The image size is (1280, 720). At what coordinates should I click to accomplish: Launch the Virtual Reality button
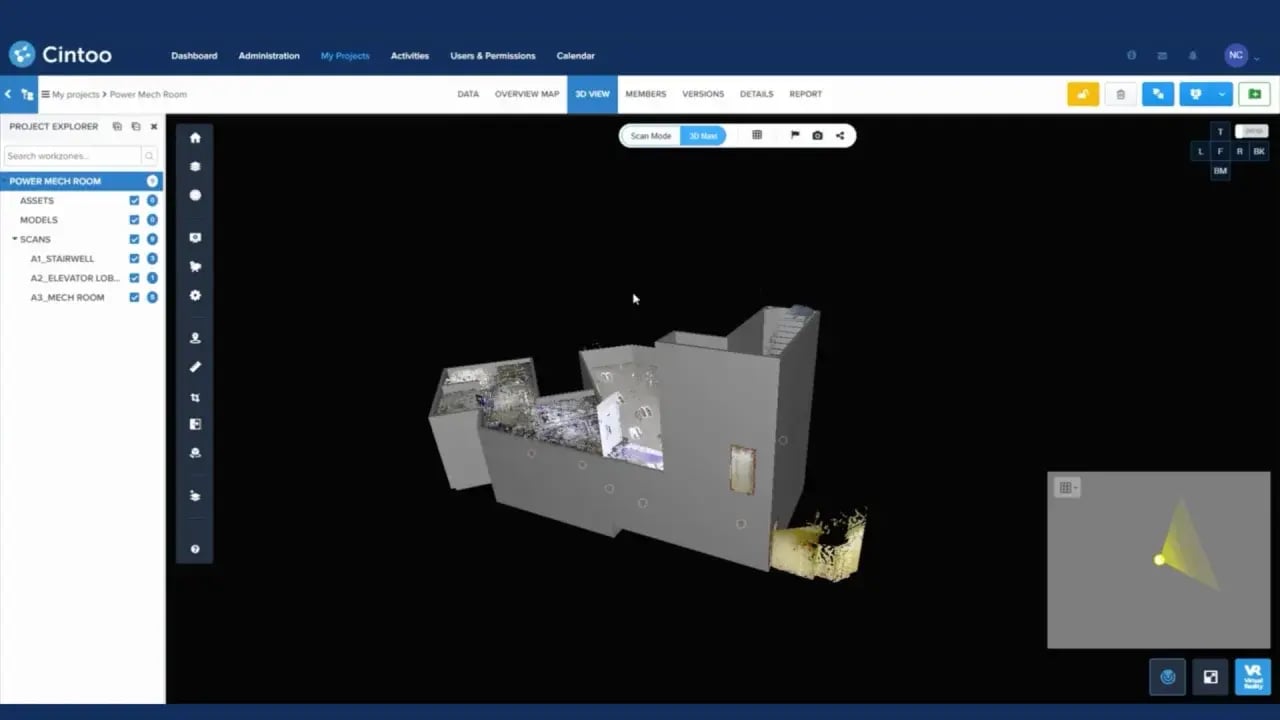pos(1252,677)
